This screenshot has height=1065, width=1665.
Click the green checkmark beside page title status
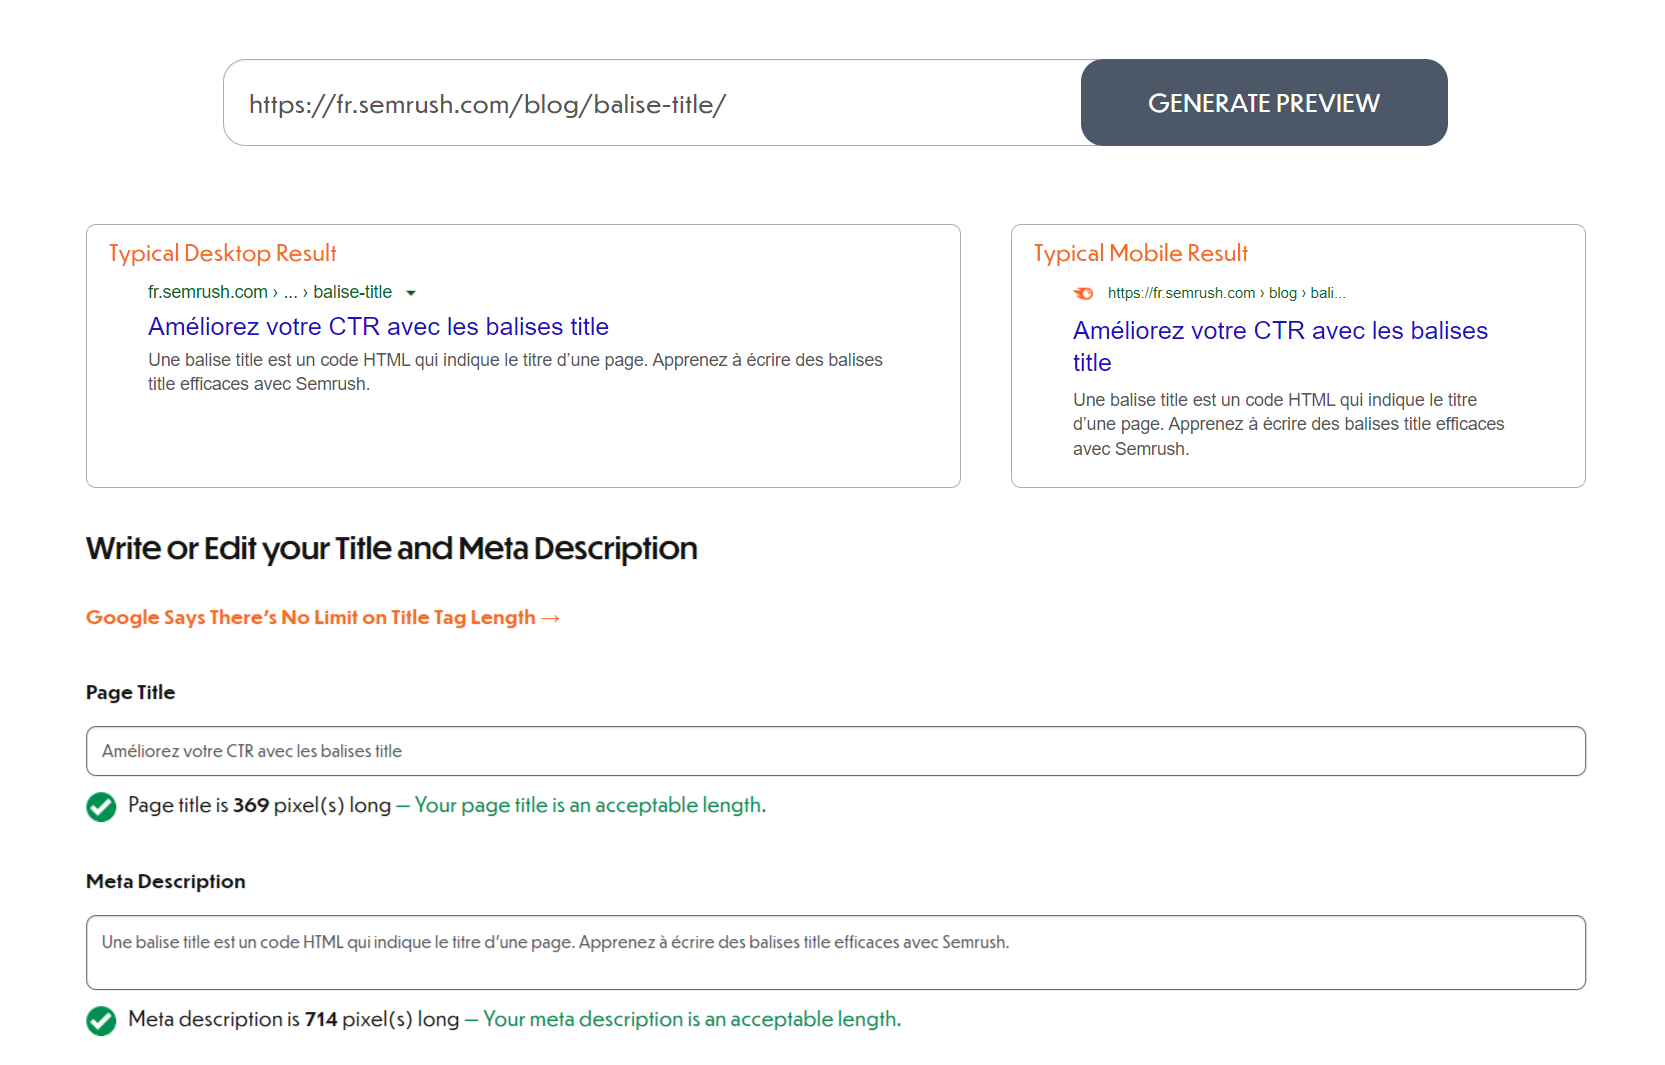pos(101,807)
